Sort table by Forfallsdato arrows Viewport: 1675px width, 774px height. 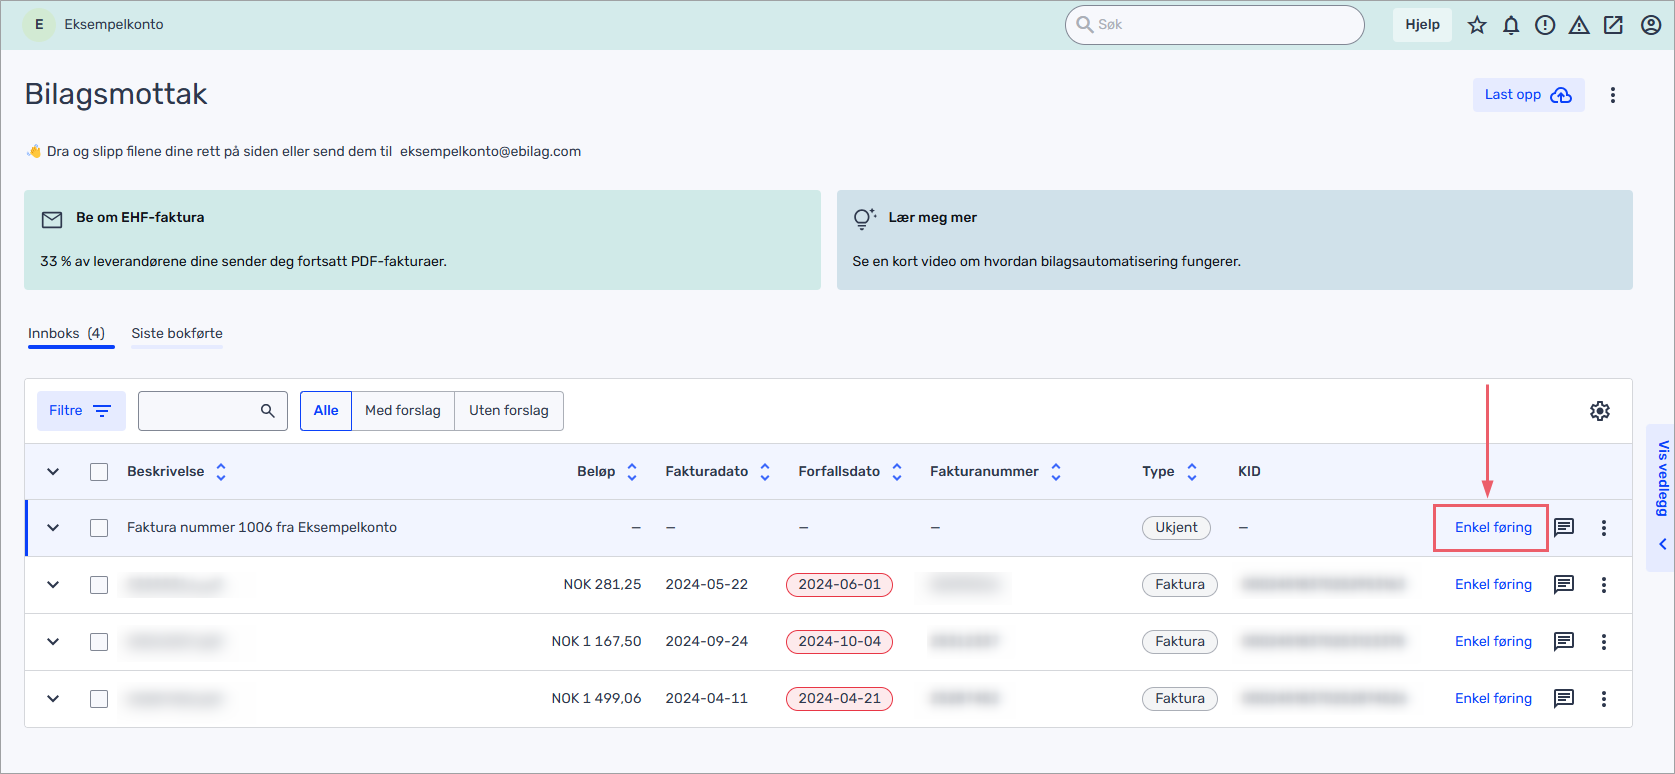(897, 471)
